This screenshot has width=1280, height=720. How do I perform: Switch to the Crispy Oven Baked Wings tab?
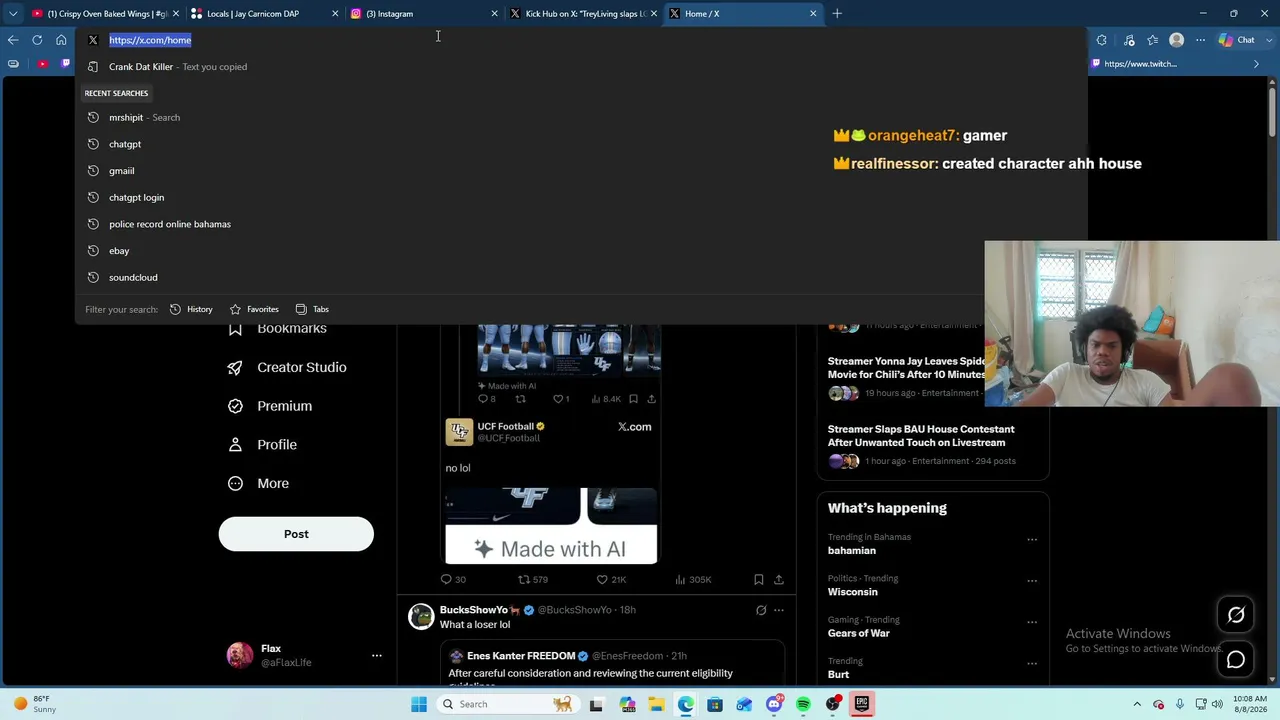105,14
